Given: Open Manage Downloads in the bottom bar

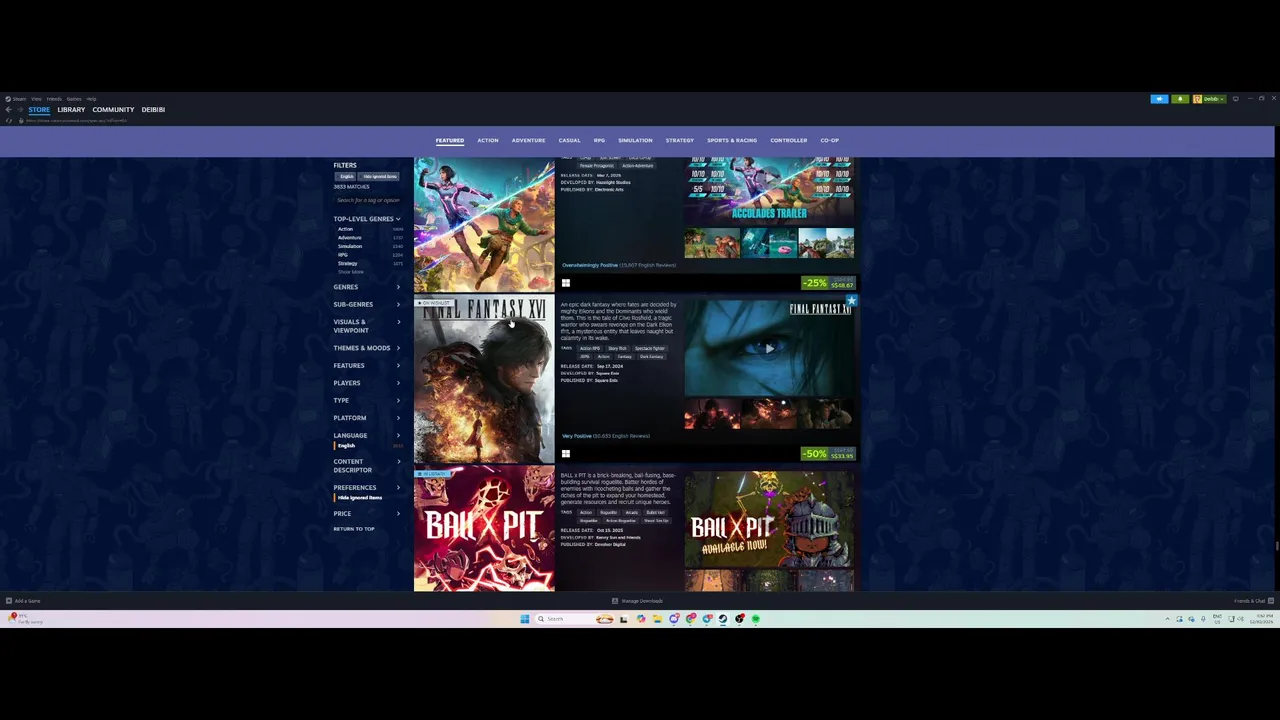Looking at the screenshot, I should point(637,601).
